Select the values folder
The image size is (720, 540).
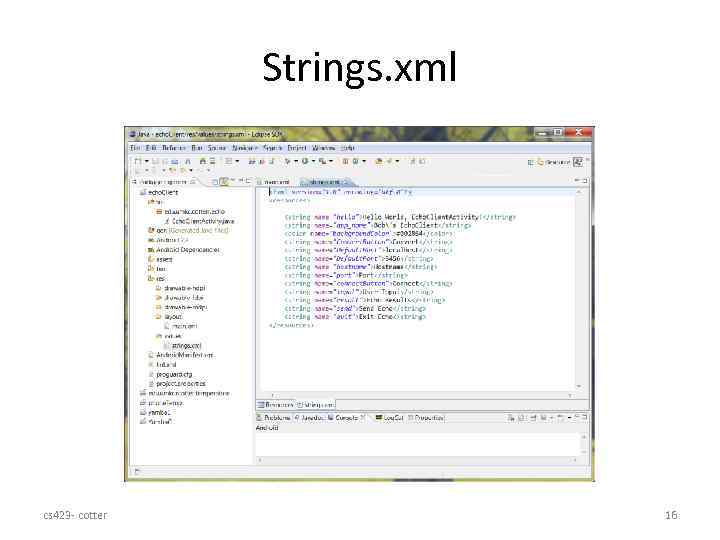[169, 336]
